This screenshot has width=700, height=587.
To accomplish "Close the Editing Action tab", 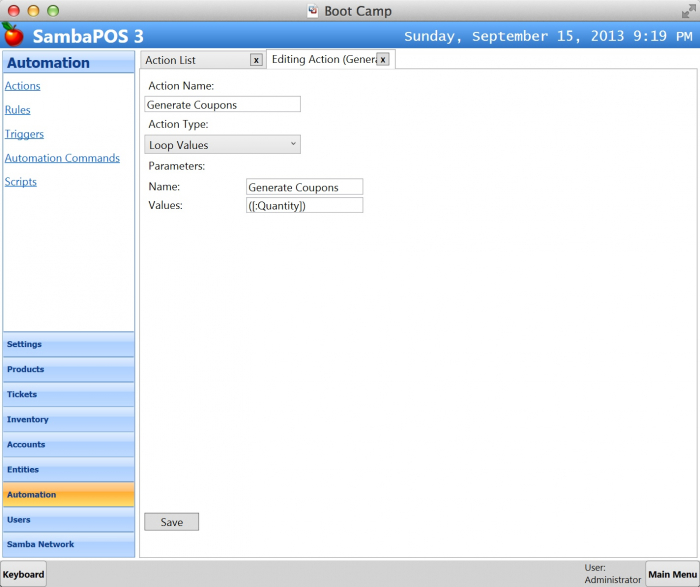I will (x=382, y=60).
